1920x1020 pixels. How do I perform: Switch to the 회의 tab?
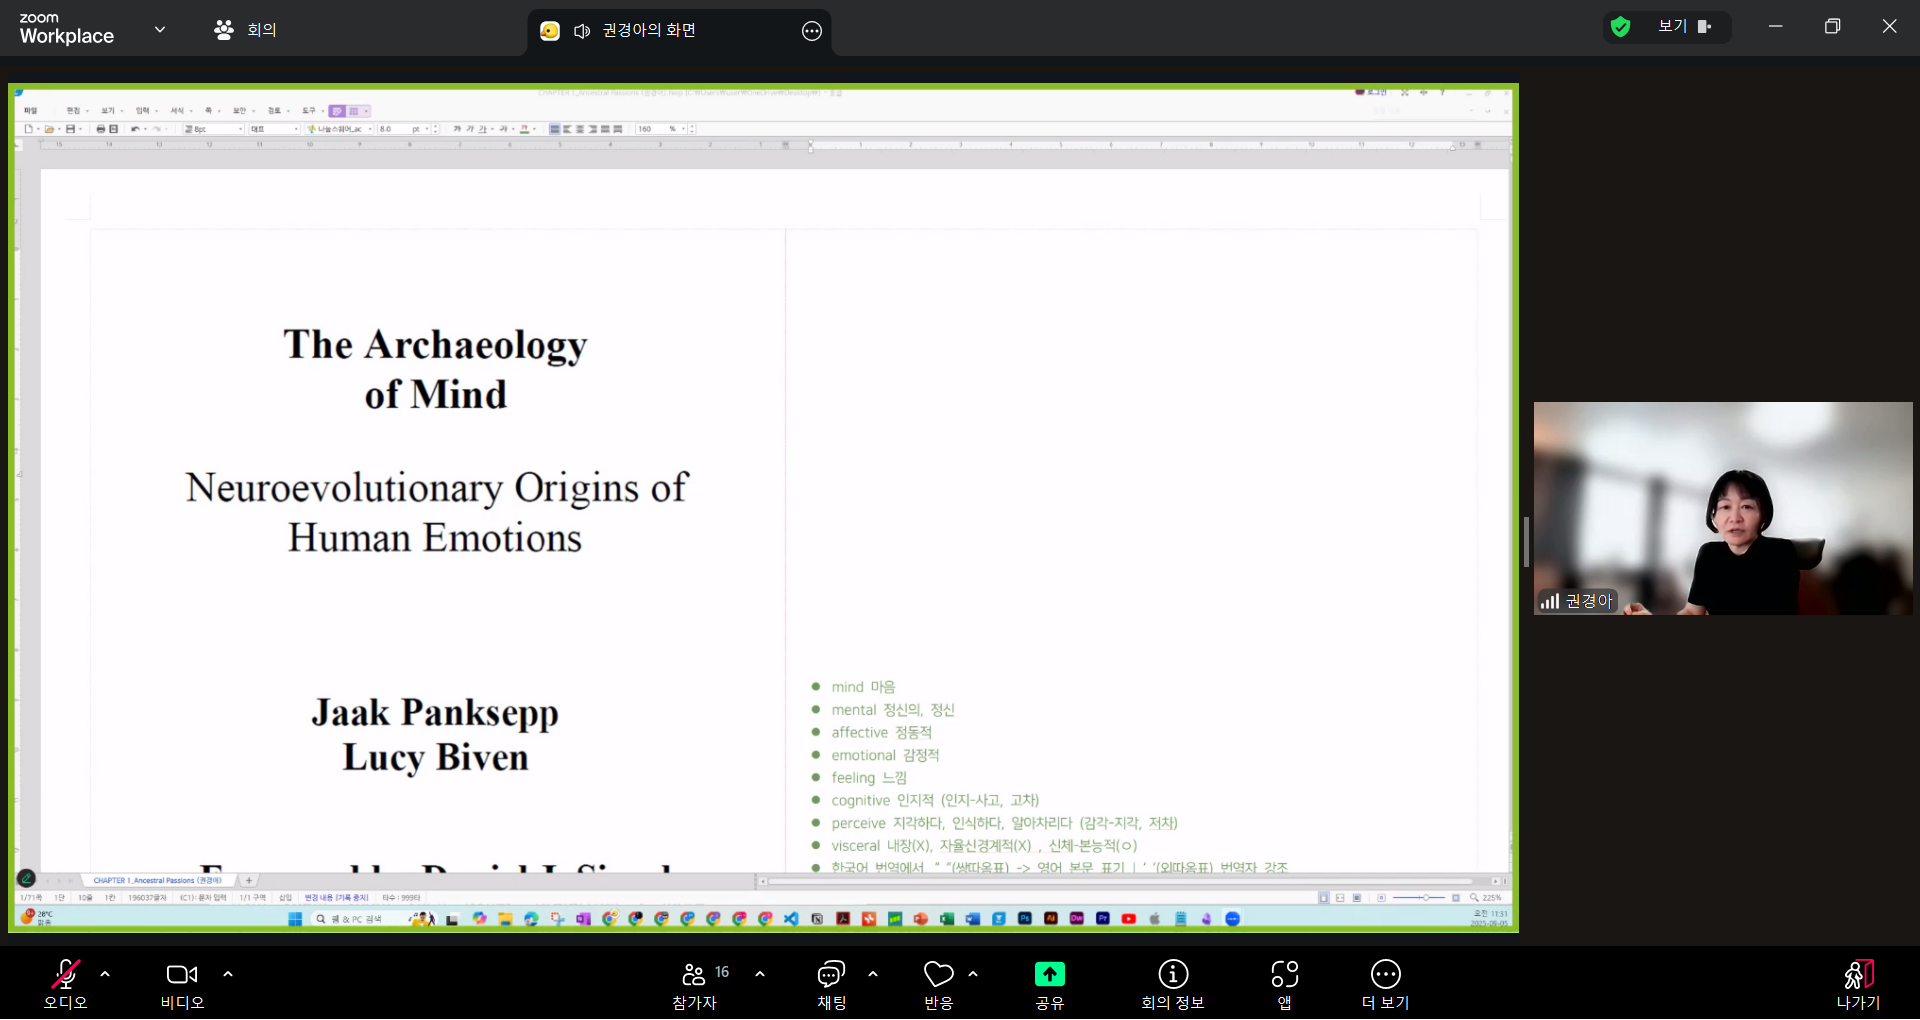[245, 30]
